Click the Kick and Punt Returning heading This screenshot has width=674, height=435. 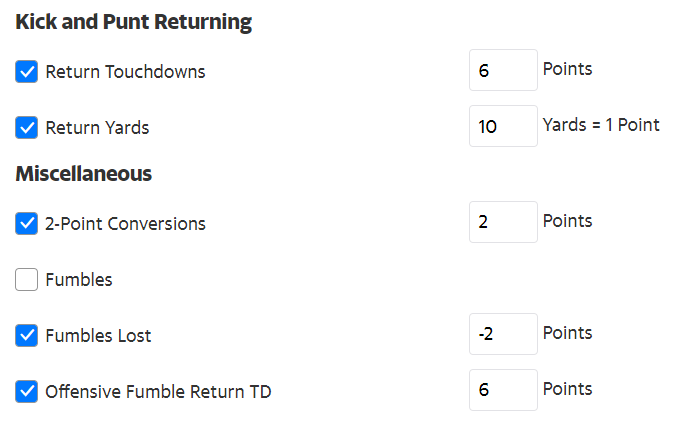(134, 22)
